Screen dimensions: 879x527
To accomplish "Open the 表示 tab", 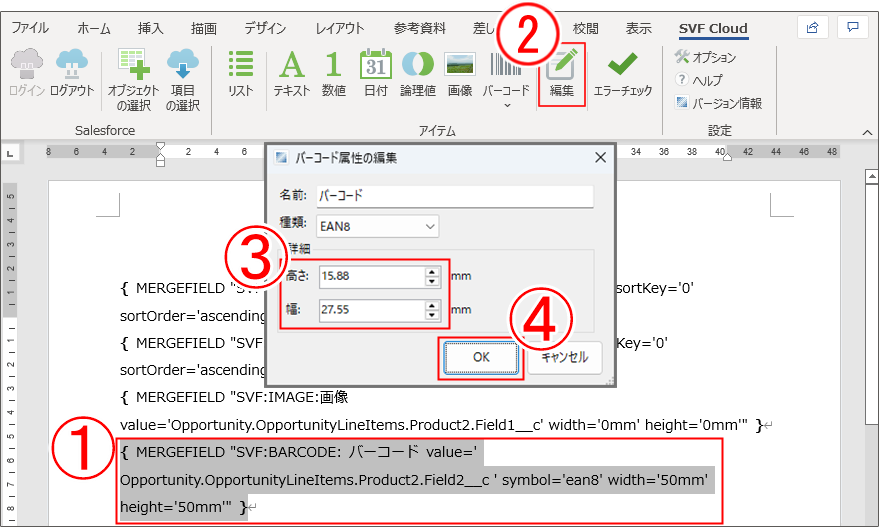I will pyautogui.click(x=639, y=28).
